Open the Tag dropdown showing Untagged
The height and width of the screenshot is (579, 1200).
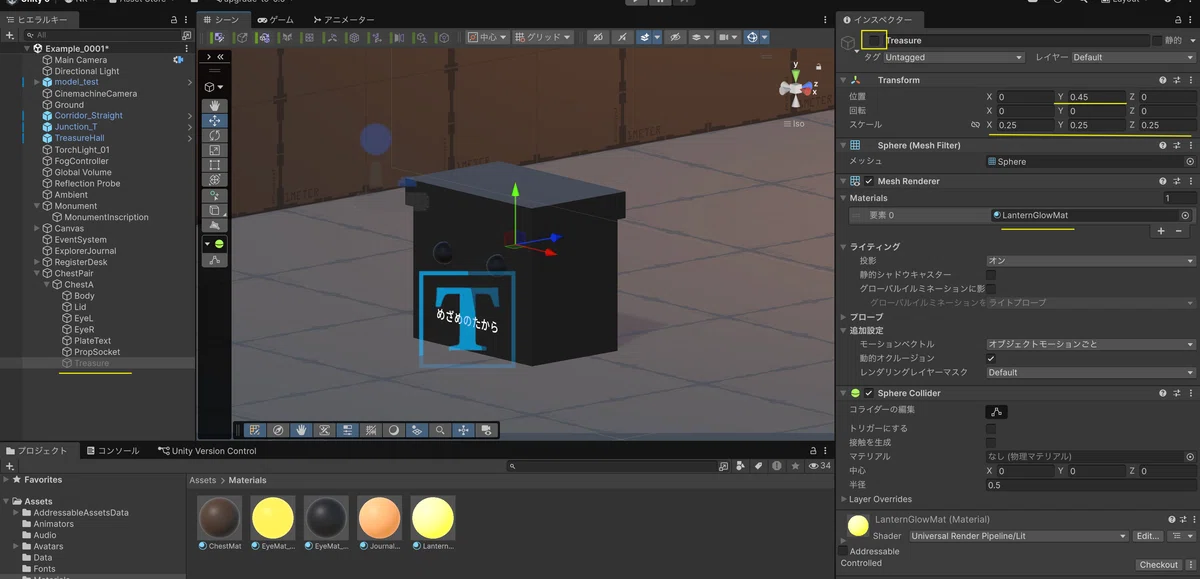pyautogui.click(x=954, y=58)
